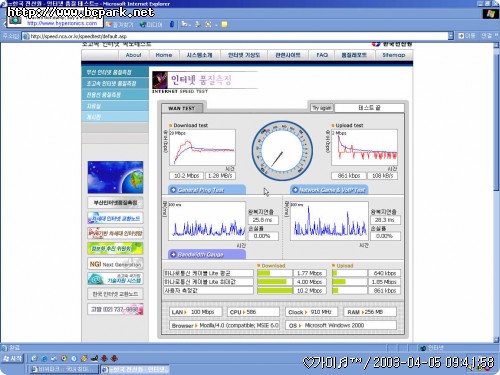Open the green sidebar banner link
The height and width of the screenshot is (375, 500).
[115, 248]
